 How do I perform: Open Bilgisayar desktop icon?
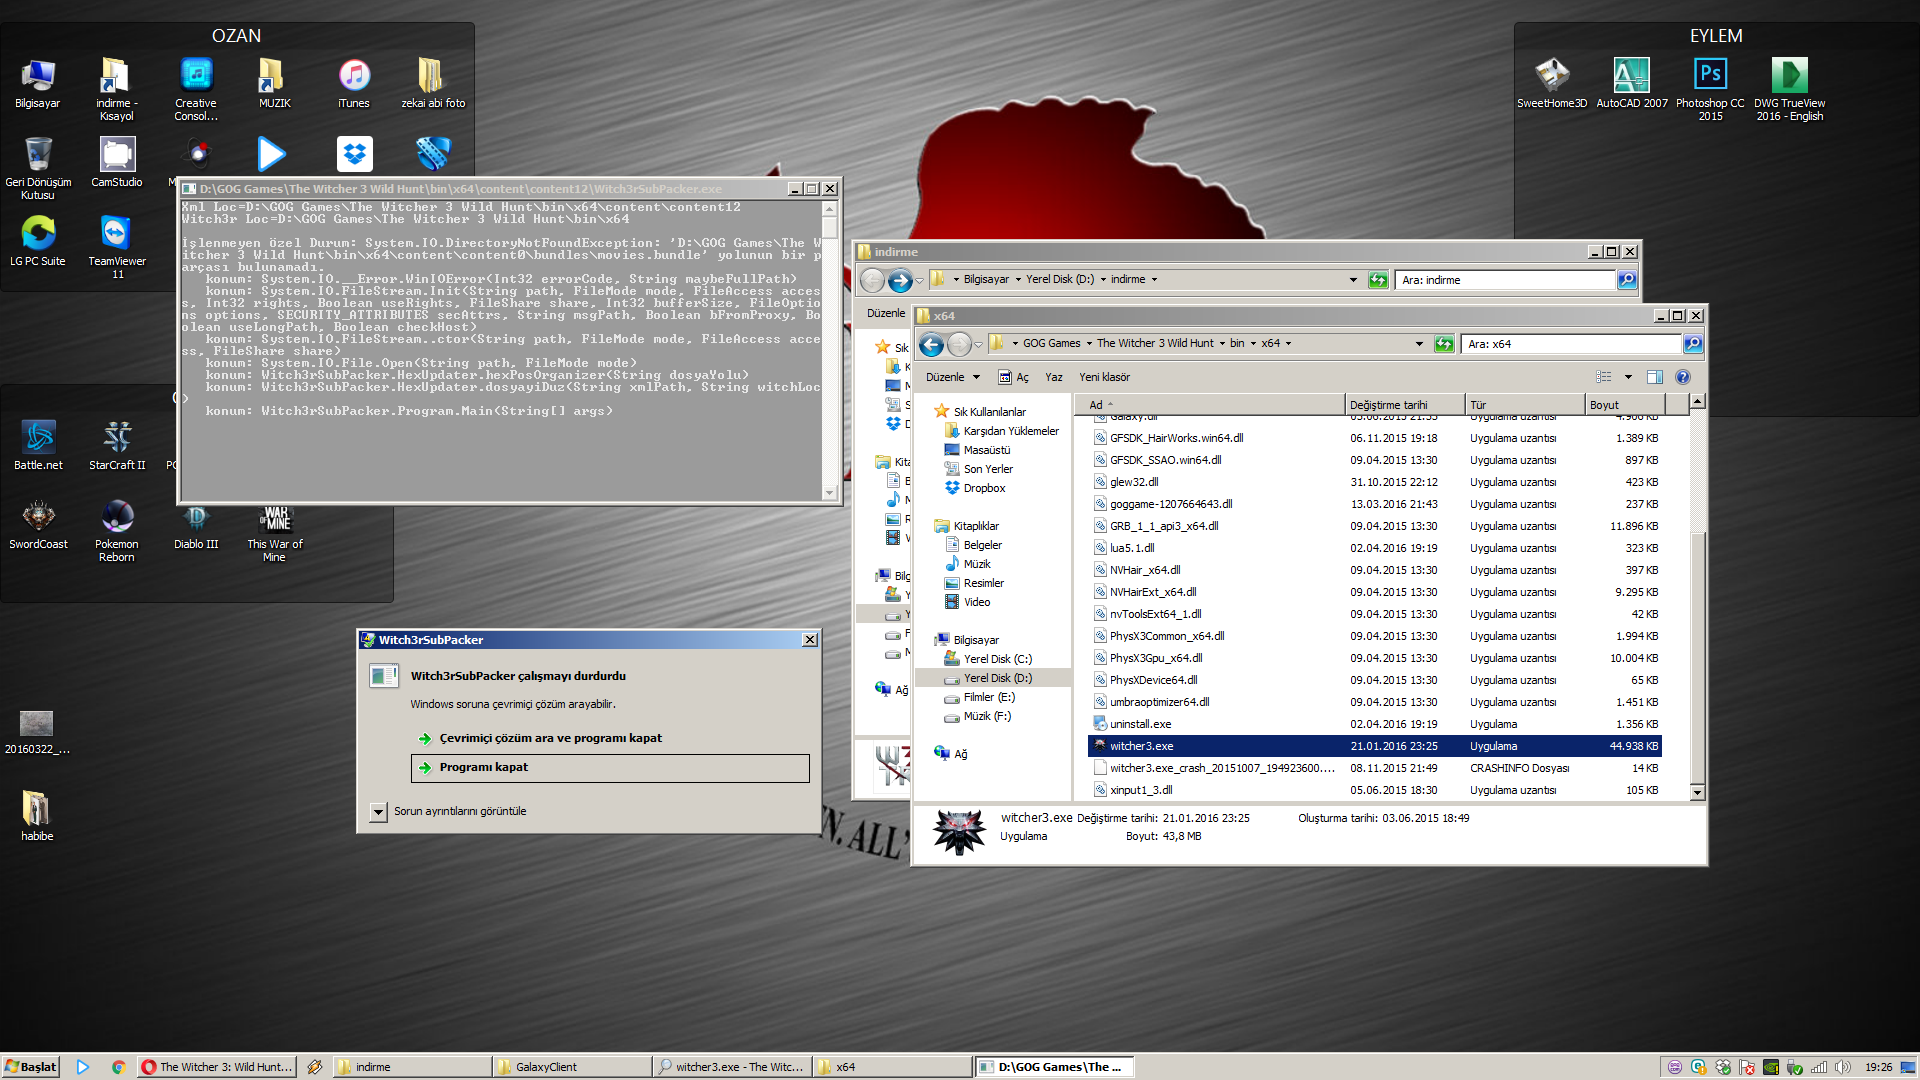coord(37,83)
